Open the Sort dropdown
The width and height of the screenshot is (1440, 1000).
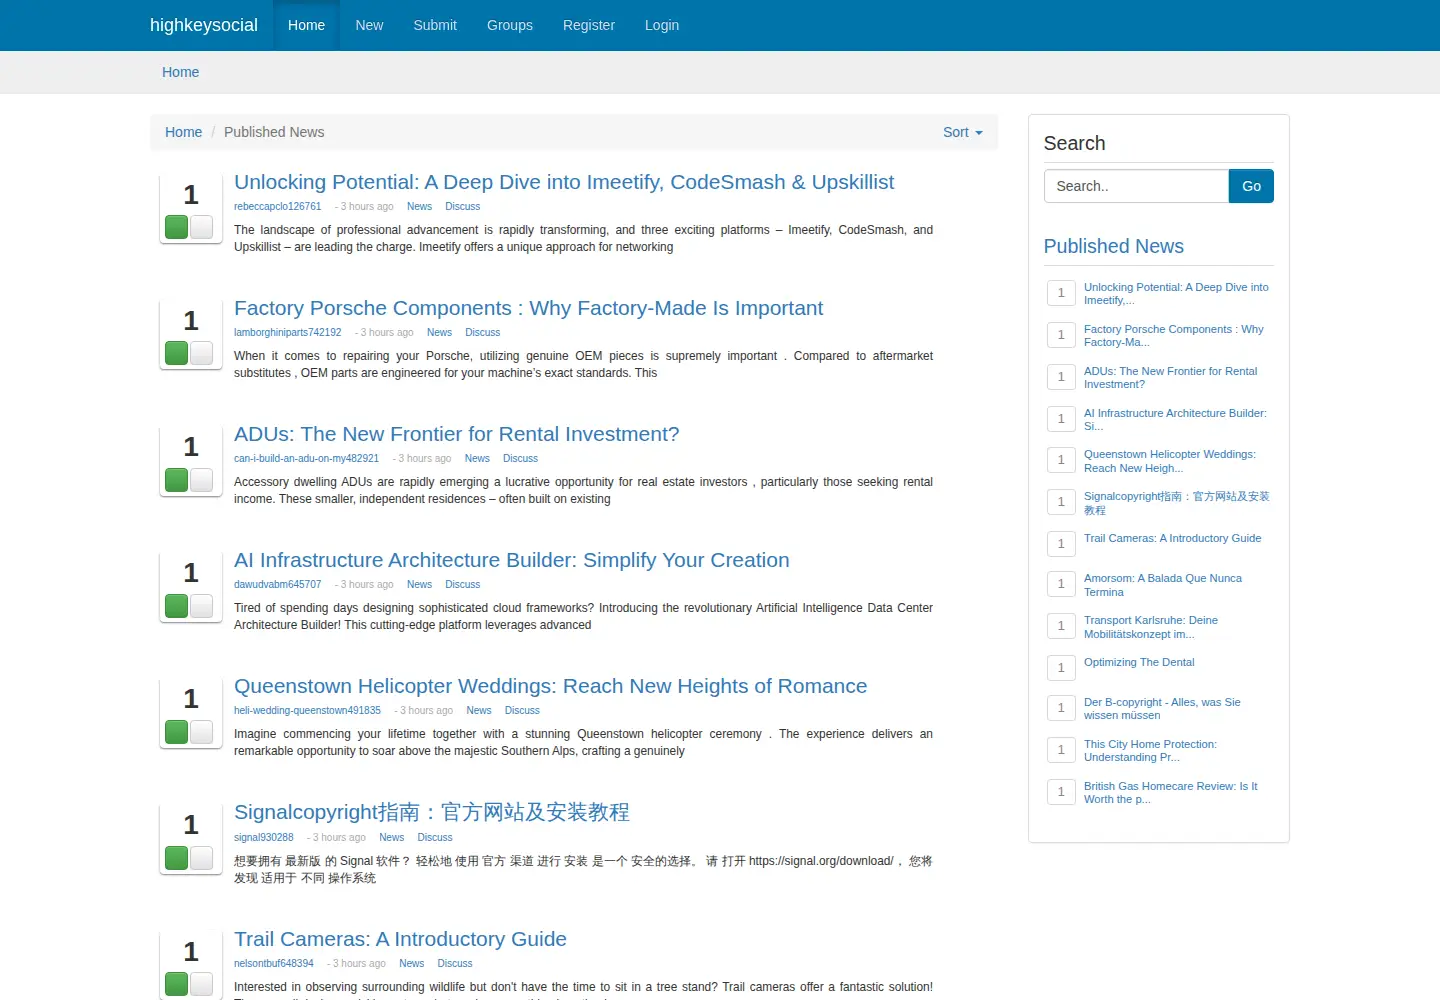[963, 132]
